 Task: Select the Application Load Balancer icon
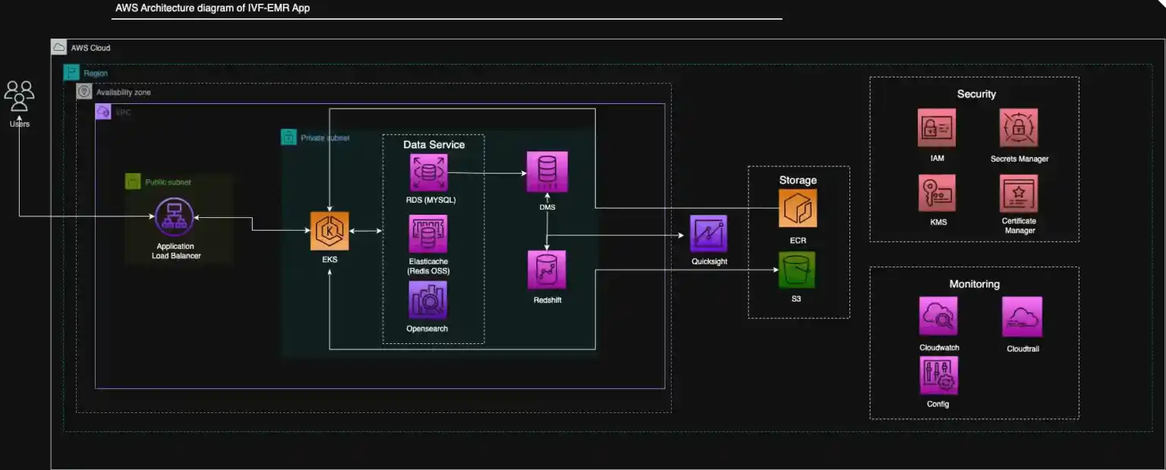point(175,218)
